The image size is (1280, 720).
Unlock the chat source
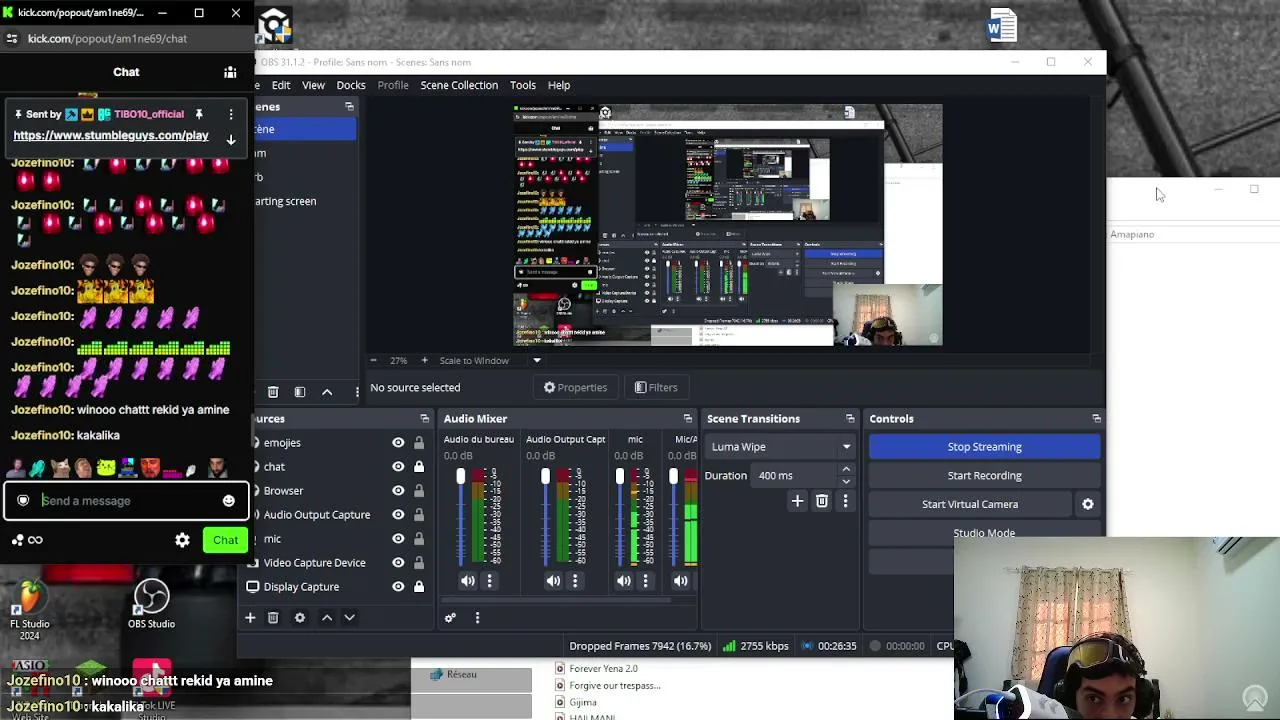click(419, 467)
